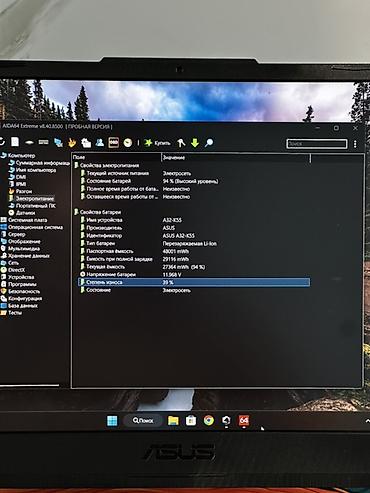The image size is (370, 493).
Task: Select highlighted Степень износа row
Action: [194, 282]
